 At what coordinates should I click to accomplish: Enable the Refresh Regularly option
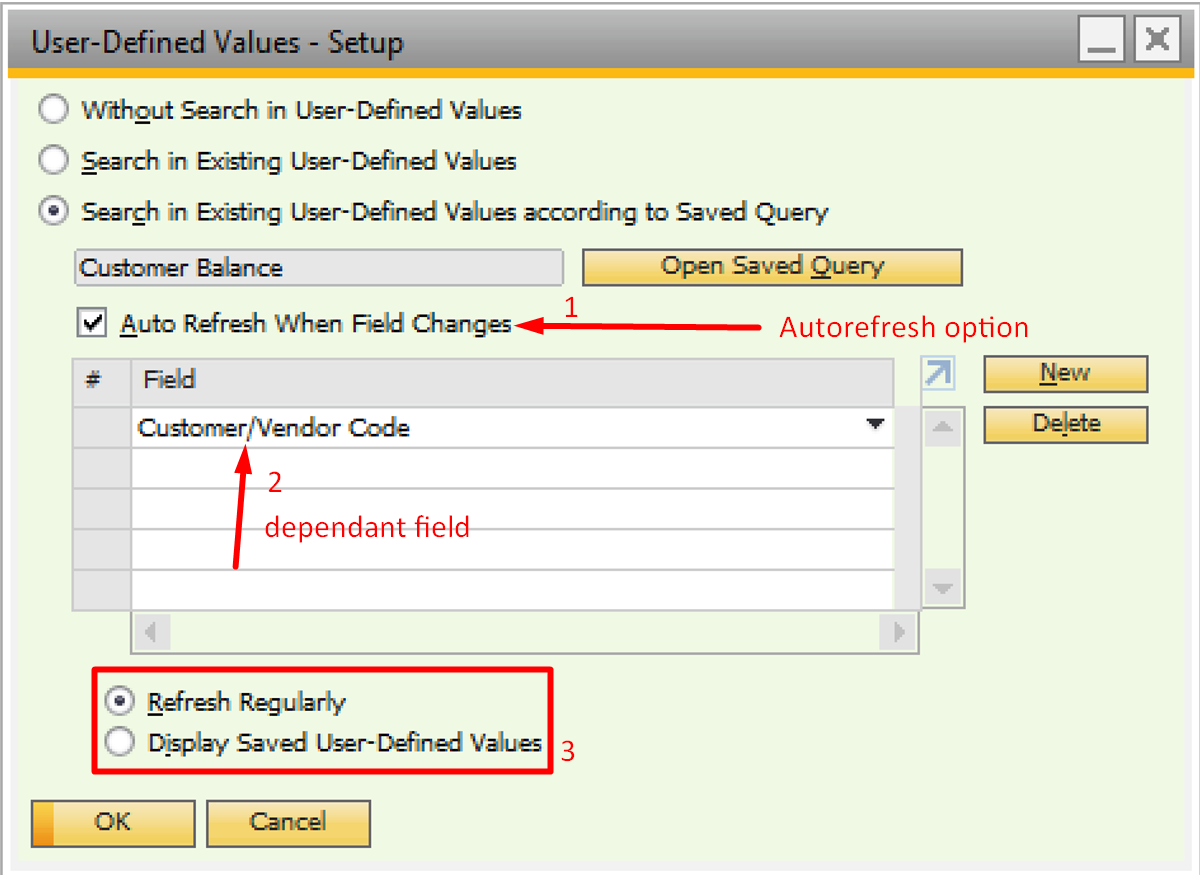[x=120, y=701]
